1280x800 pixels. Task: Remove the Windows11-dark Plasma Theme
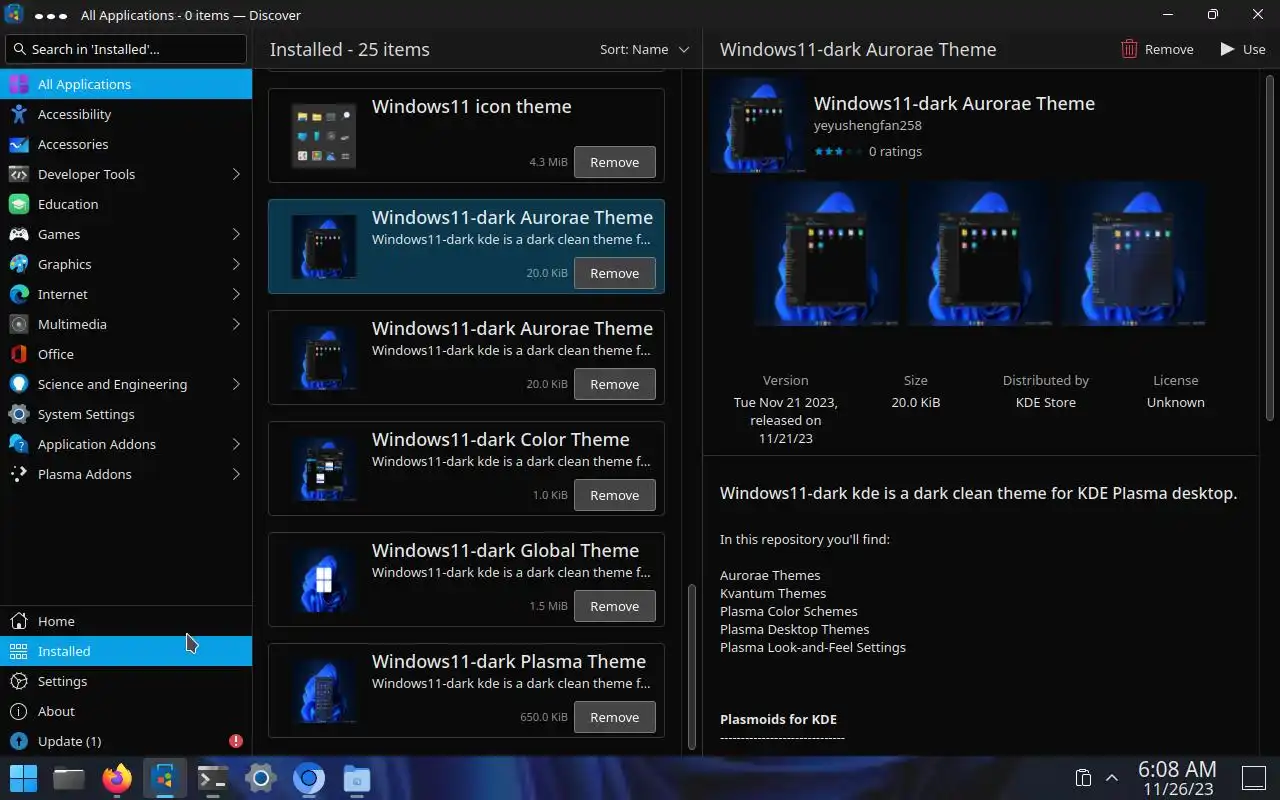pos(615,717)
